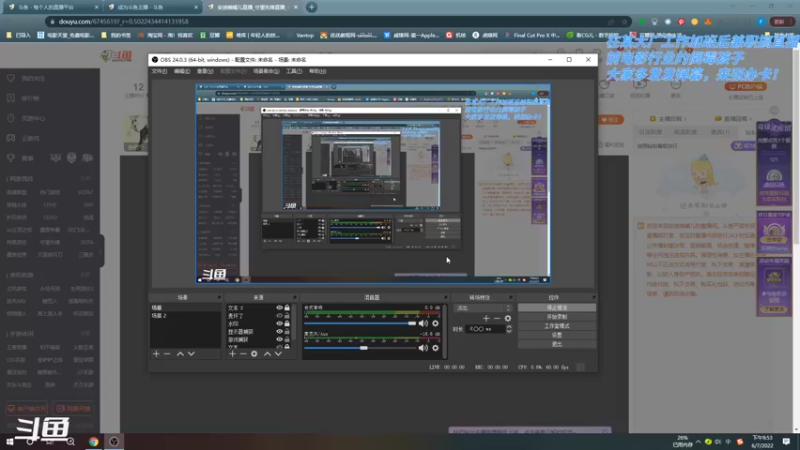Open the 场景集合(S) menu in OBS
800x450 pixels.
(x=266, y=71)
